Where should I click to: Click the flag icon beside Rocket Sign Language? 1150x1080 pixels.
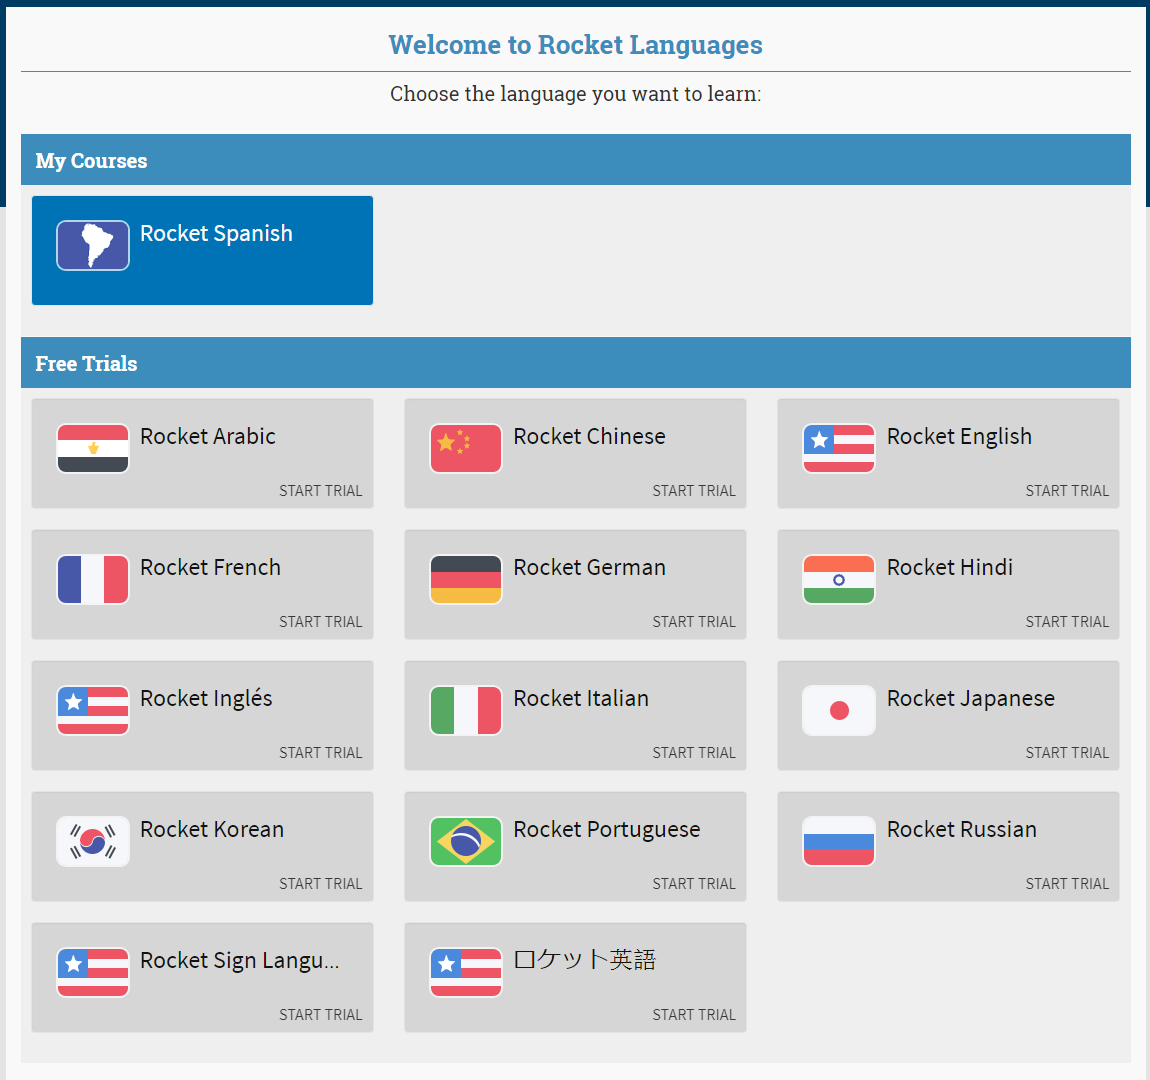pos(93,972)
